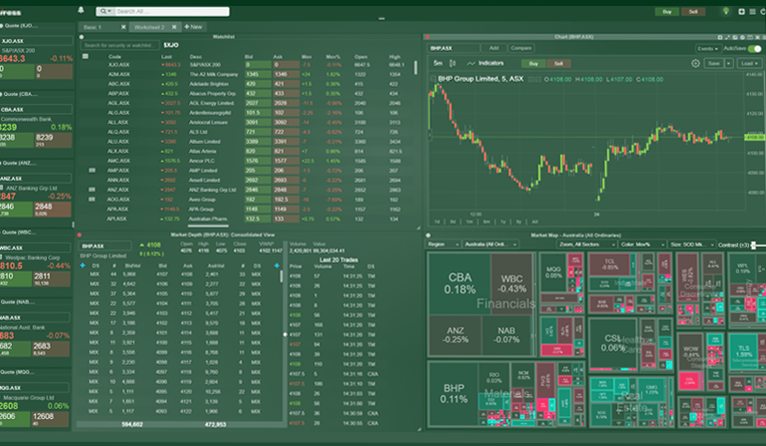Open the Market Map Region dropdown

pos(443,244)
